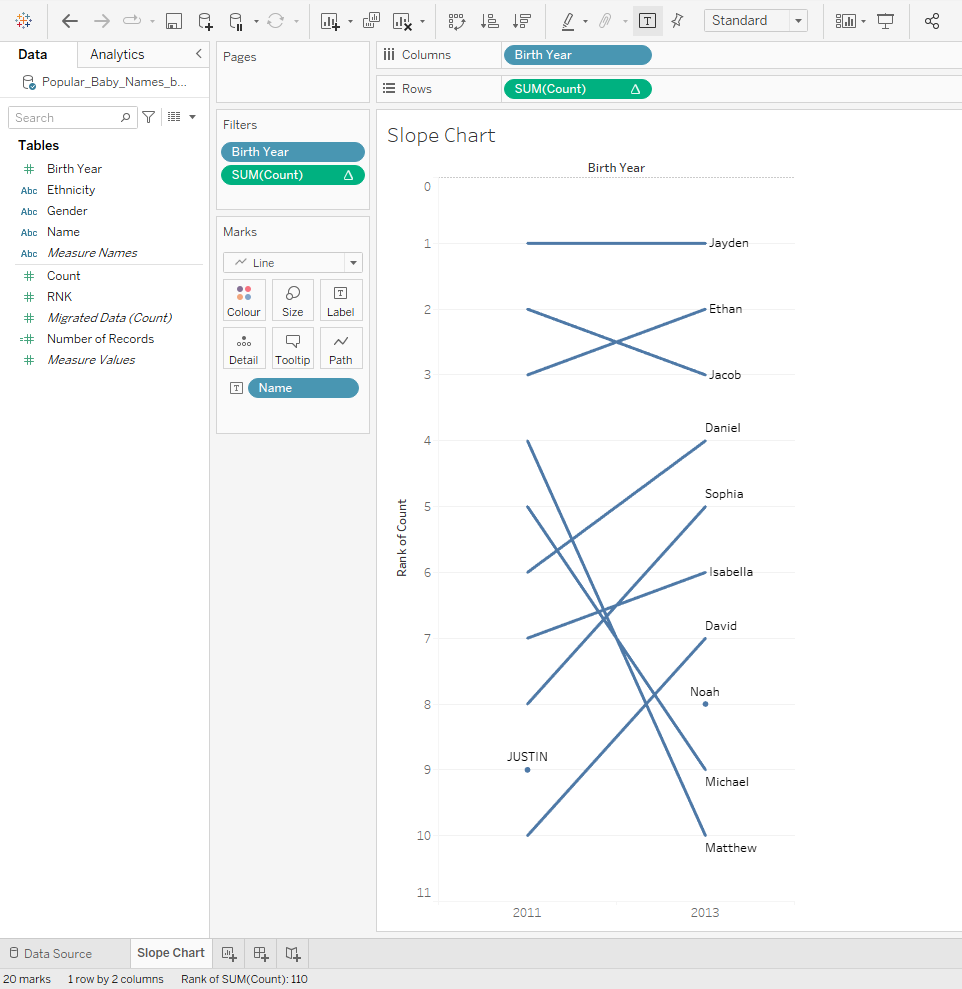Collapse the side pane with the chevron

(198, 54)
